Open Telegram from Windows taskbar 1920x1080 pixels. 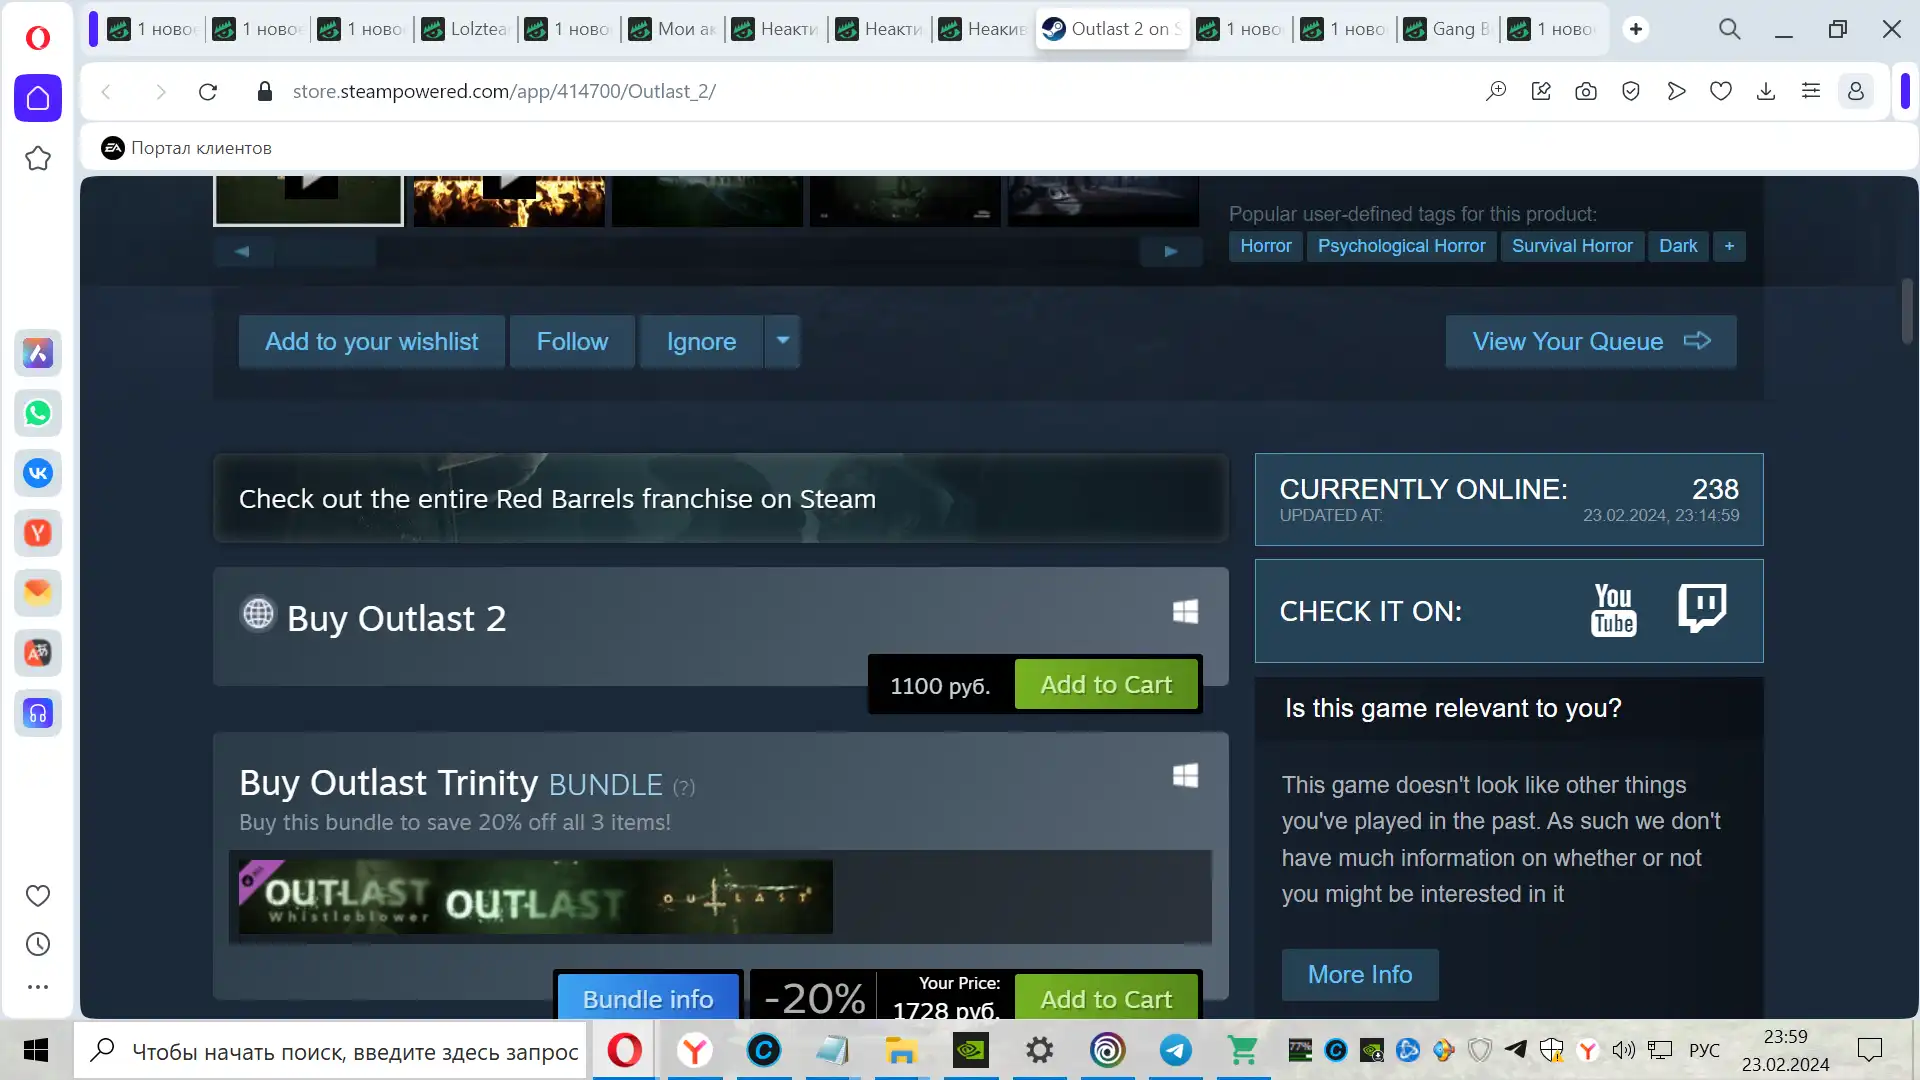point(1176,1050)
